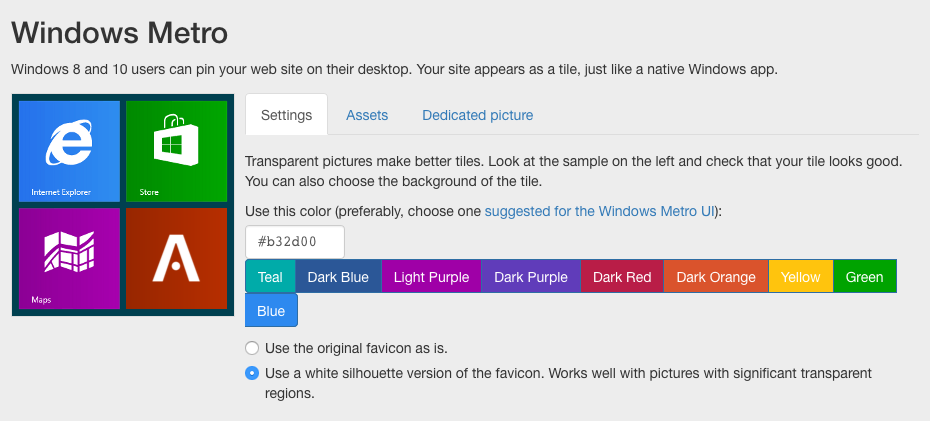
Task: Open the suggested Windows Metro UI colors link
Action: tap(600, 211)
